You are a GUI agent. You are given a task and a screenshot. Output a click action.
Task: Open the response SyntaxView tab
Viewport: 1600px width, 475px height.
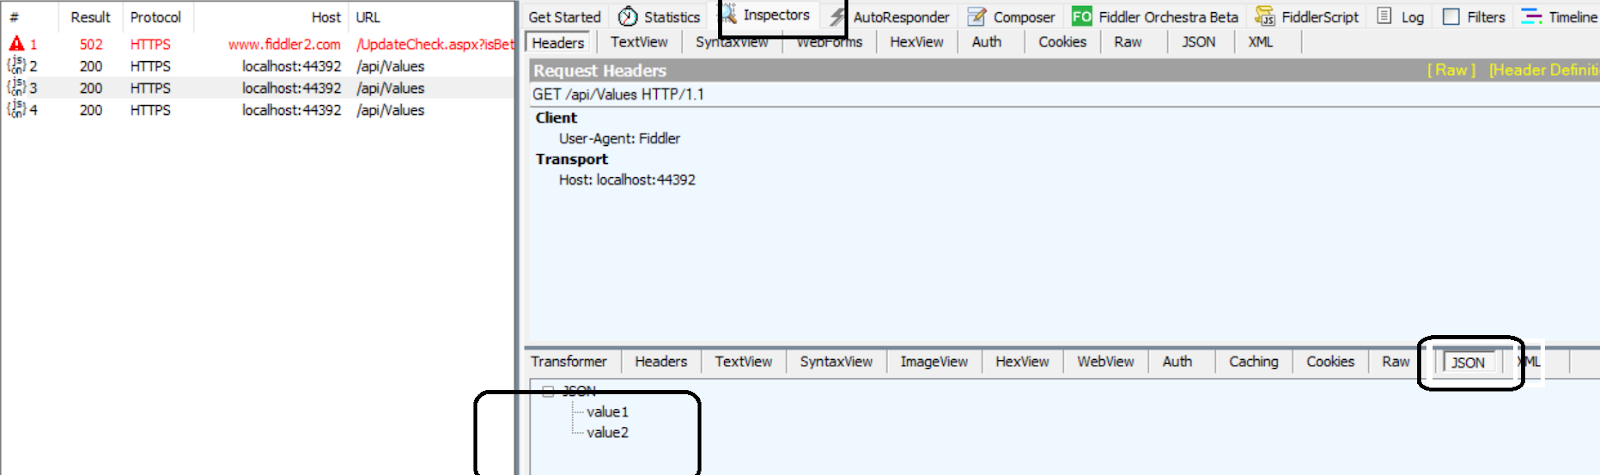(836, 362)
